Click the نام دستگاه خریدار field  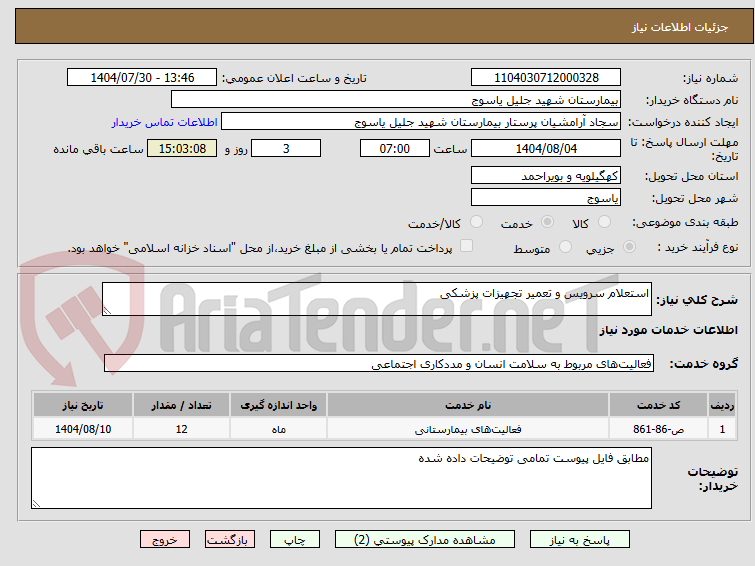(x=396, y=99)
